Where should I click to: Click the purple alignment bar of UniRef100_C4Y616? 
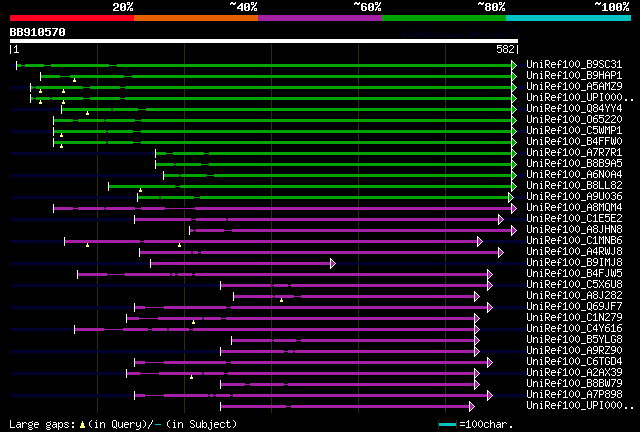(x=274, y=329)
